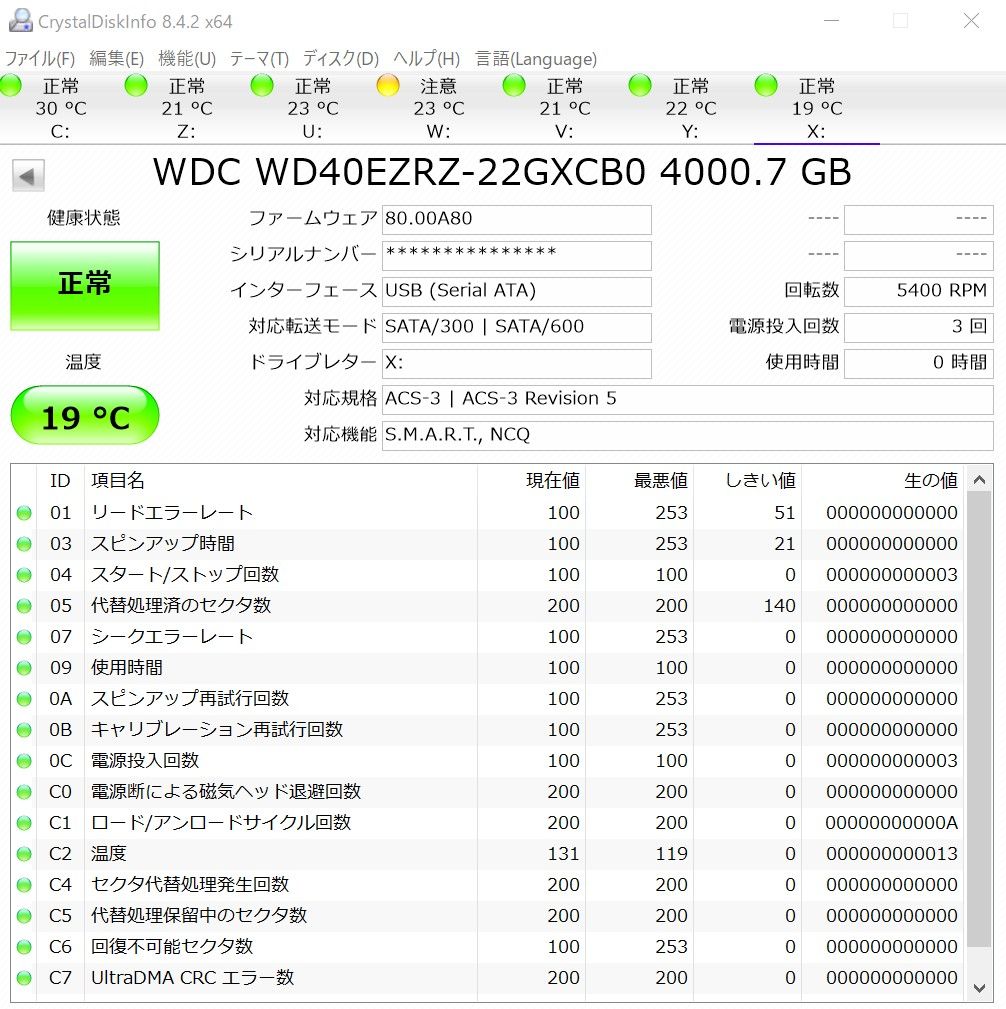Go to previous disk with left arrow
This screenshot has height=1009, width=1006.
[x=28, y=176]
